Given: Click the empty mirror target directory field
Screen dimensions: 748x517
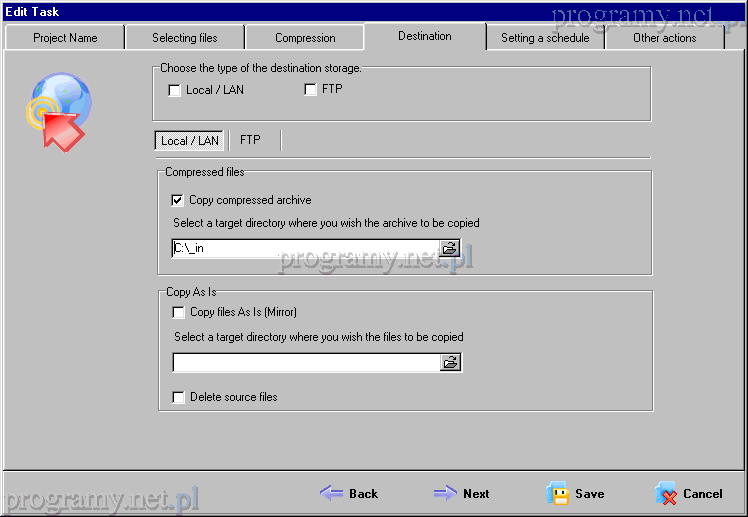Looking at the screenshot, I should coord(305,362).
